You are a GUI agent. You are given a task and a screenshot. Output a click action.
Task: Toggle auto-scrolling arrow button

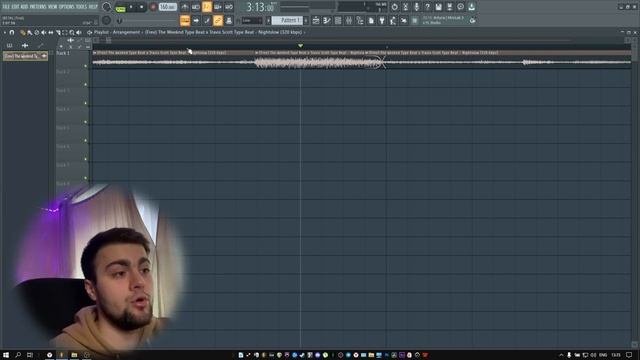[196, 20]
